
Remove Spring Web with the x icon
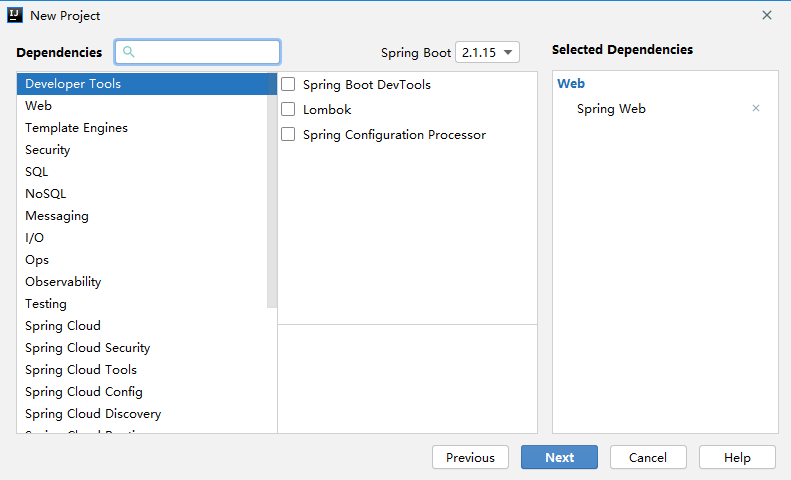pyautogui.click(x=756, y=108)
